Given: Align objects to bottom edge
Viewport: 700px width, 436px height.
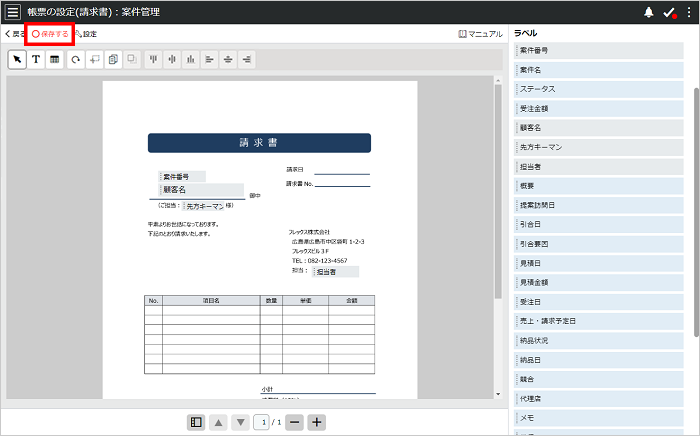Looking at the screenshot, I should [x=191, y=59].
